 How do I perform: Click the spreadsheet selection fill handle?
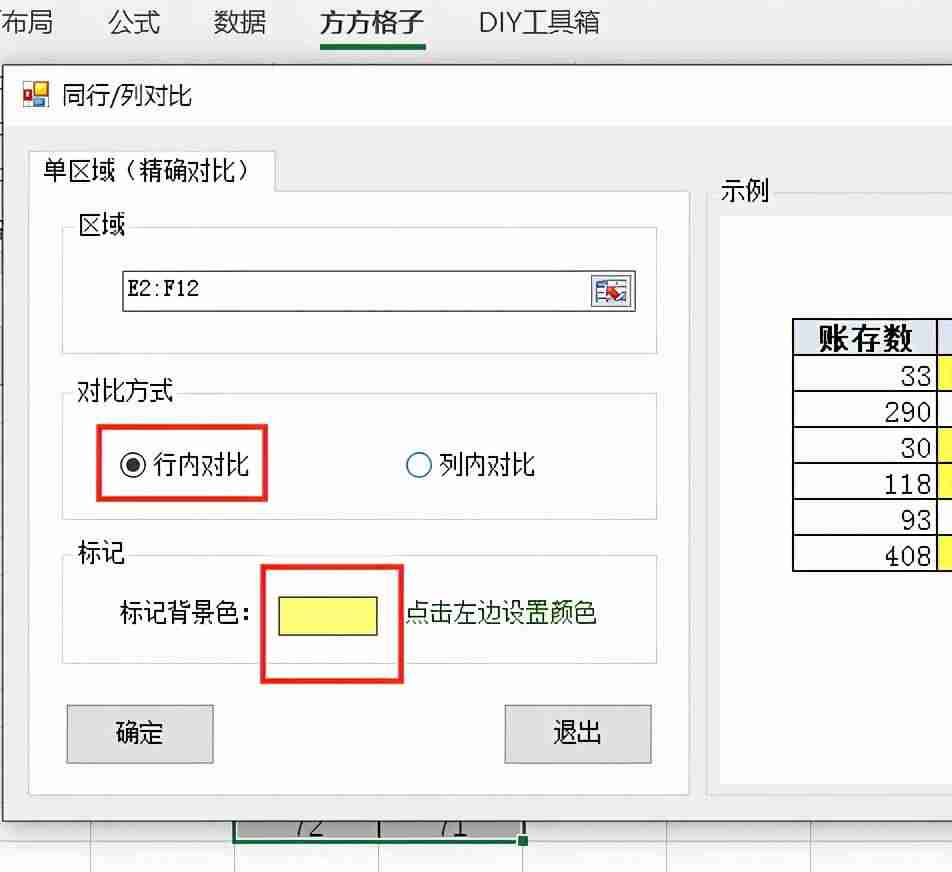[x=523, y=840]
